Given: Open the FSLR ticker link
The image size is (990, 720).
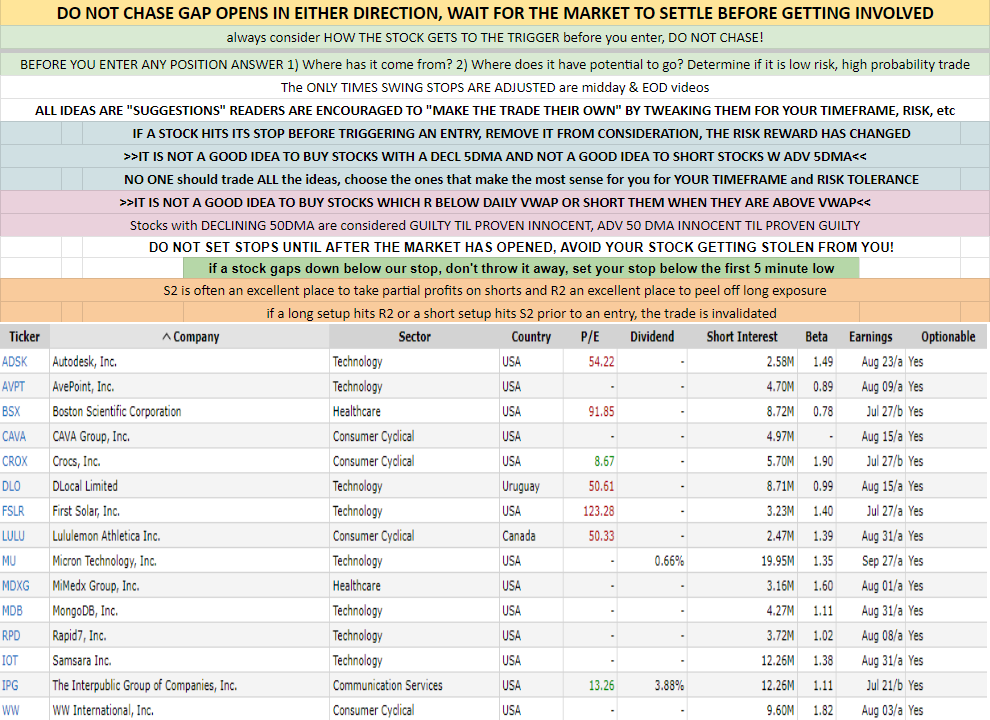Looking at the screenshot, I should click(13, 512).
